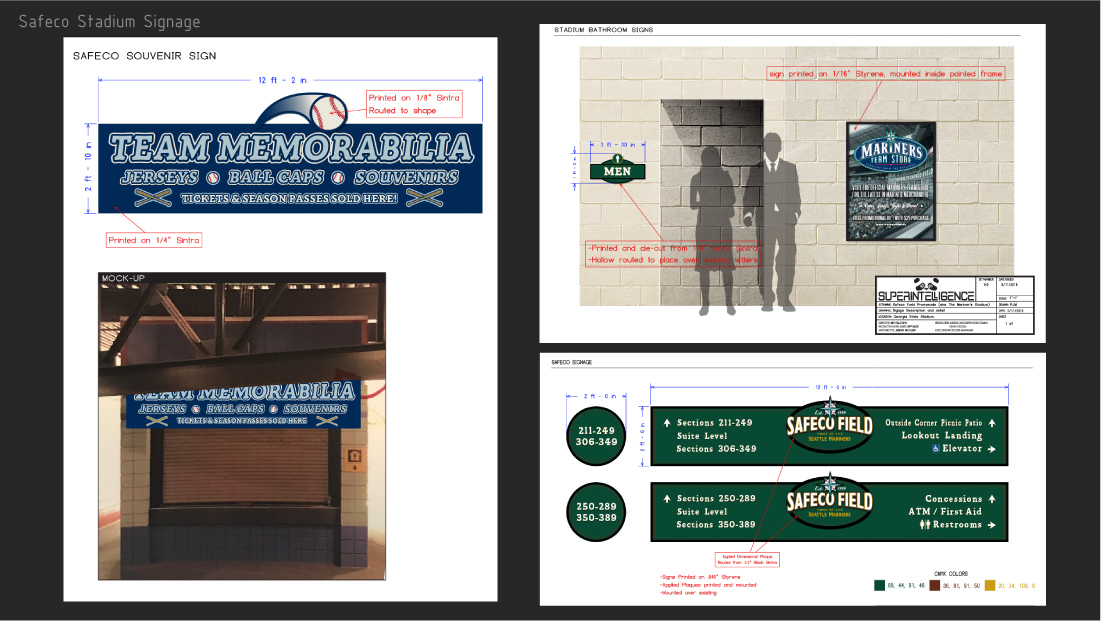Image resolution: width=1101 pixels, height=621 pixels.
Task: Click Suite Level under Sections 250-289
Action: [702, 511]
